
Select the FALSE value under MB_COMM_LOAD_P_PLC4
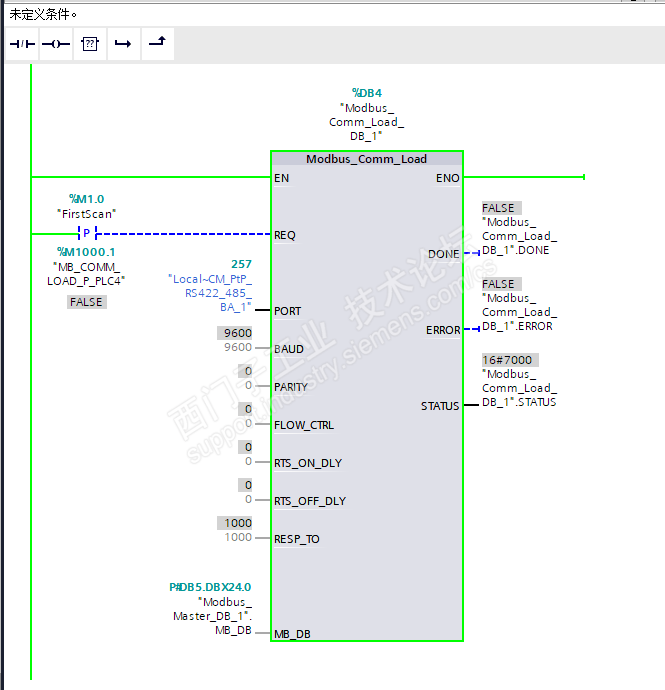pyautogui.click(x=87, y=302)
